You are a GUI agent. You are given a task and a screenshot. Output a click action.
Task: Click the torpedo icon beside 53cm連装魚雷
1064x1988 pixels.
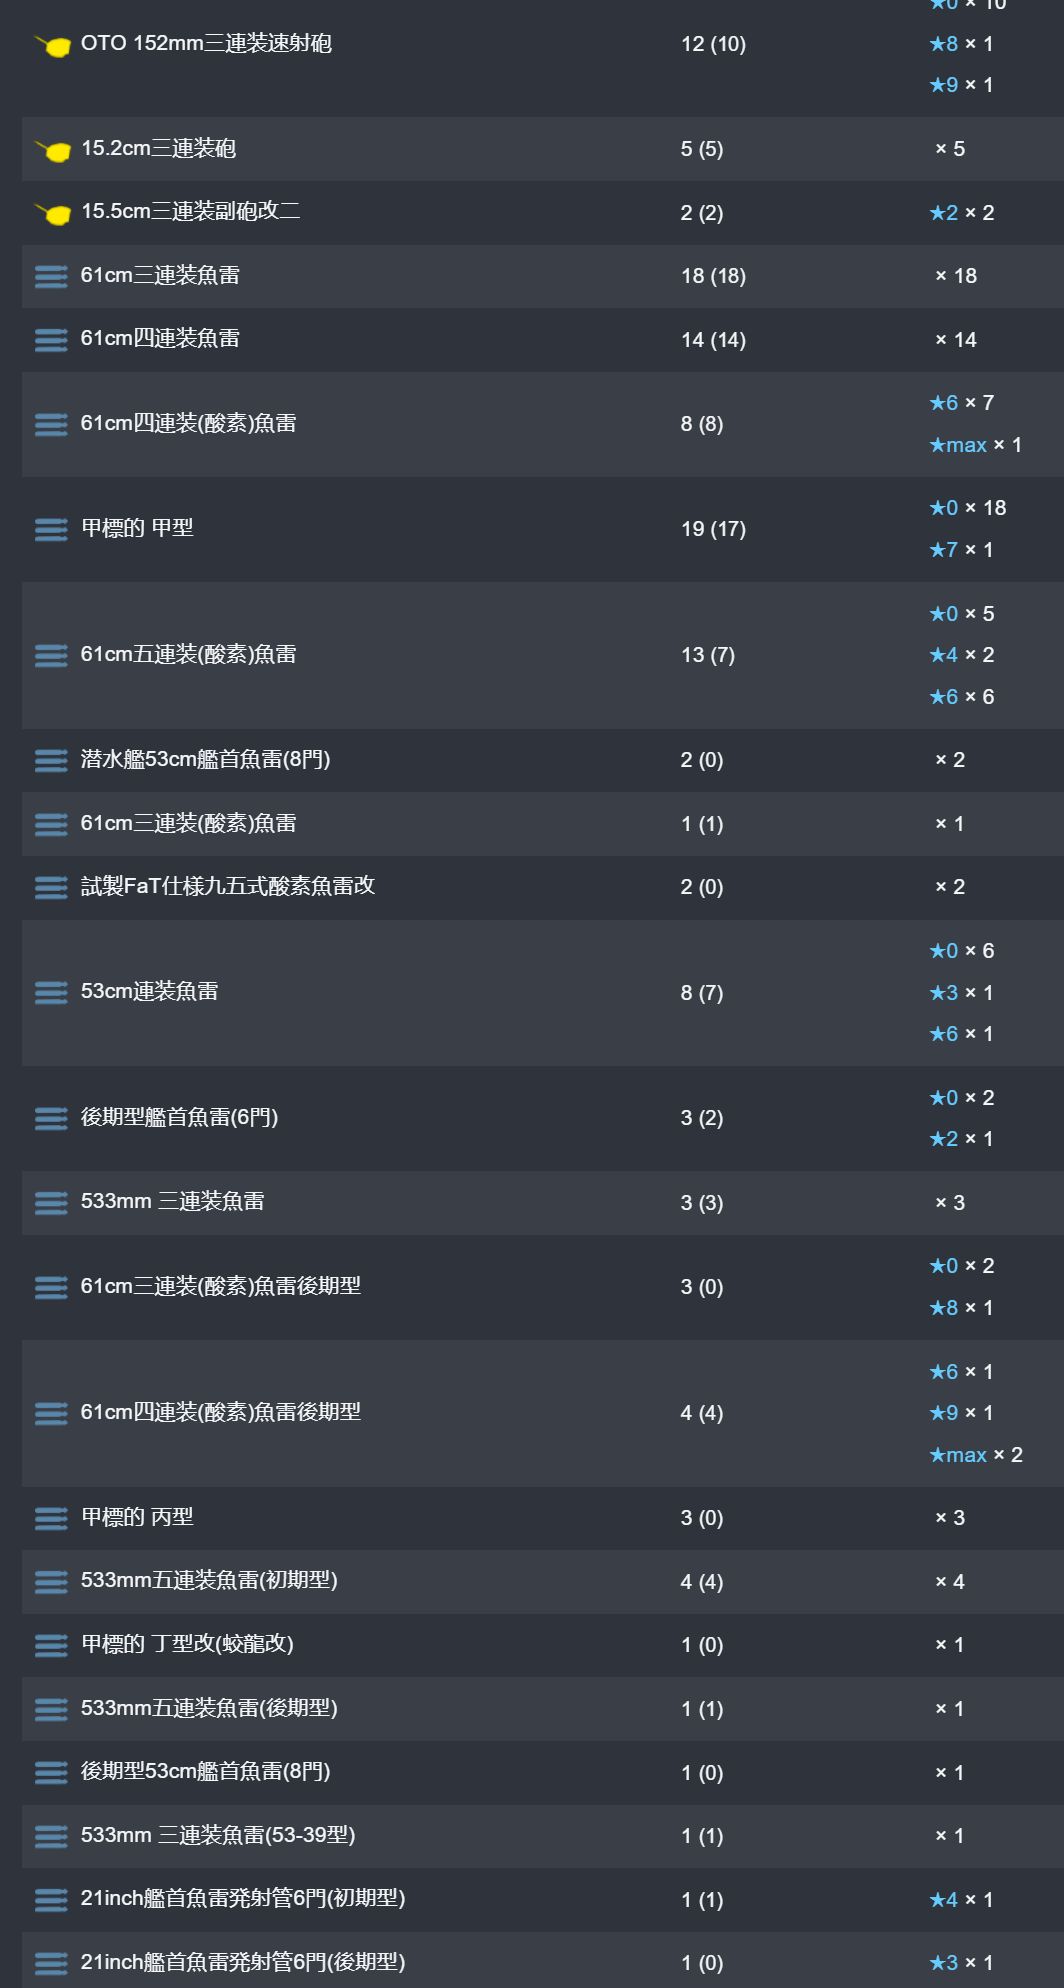(x=51, y=992)
